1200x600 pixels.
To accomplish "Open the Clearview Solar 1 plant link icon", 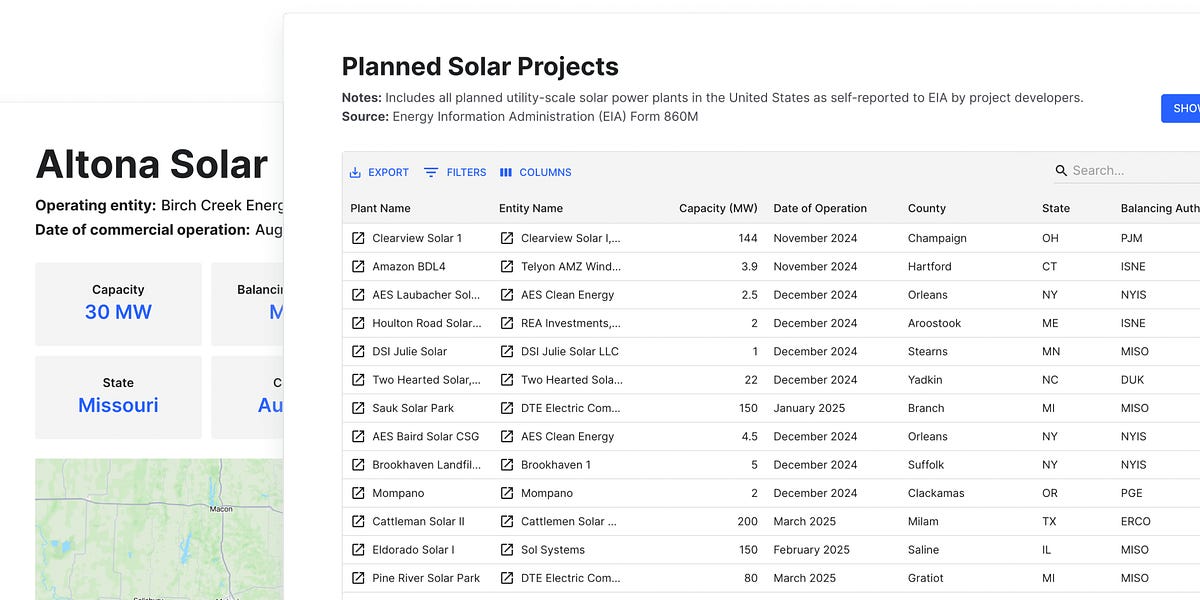I will (x=358, y=238).
